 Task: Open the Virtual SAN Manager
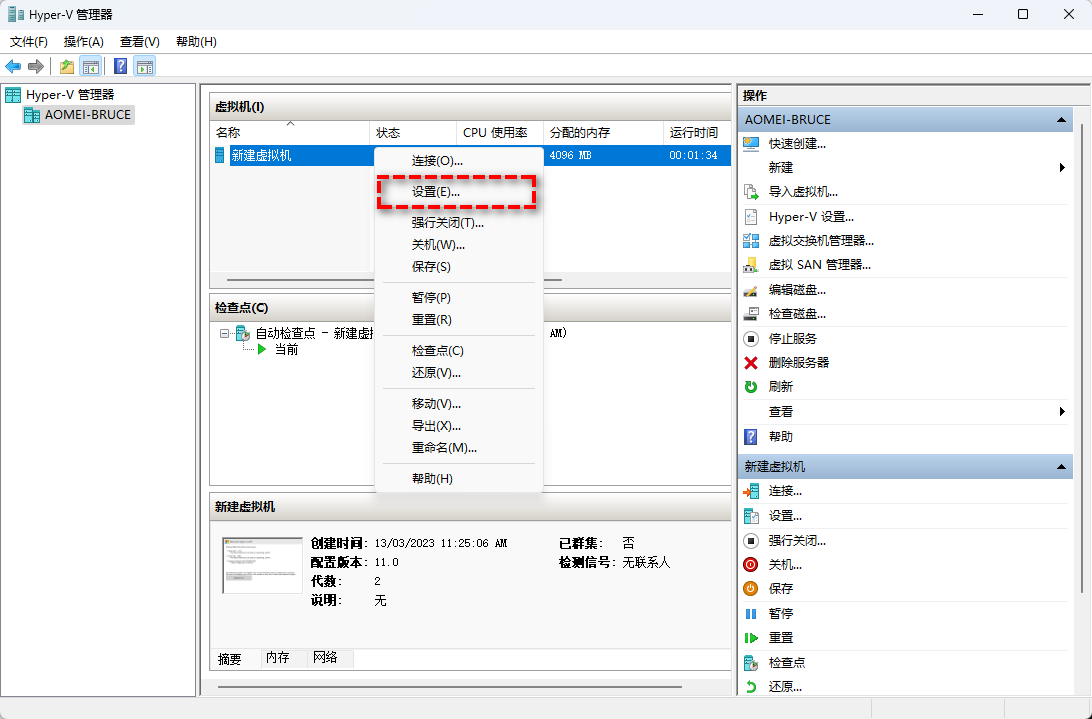pyautogui.click(x=822, y=264)
